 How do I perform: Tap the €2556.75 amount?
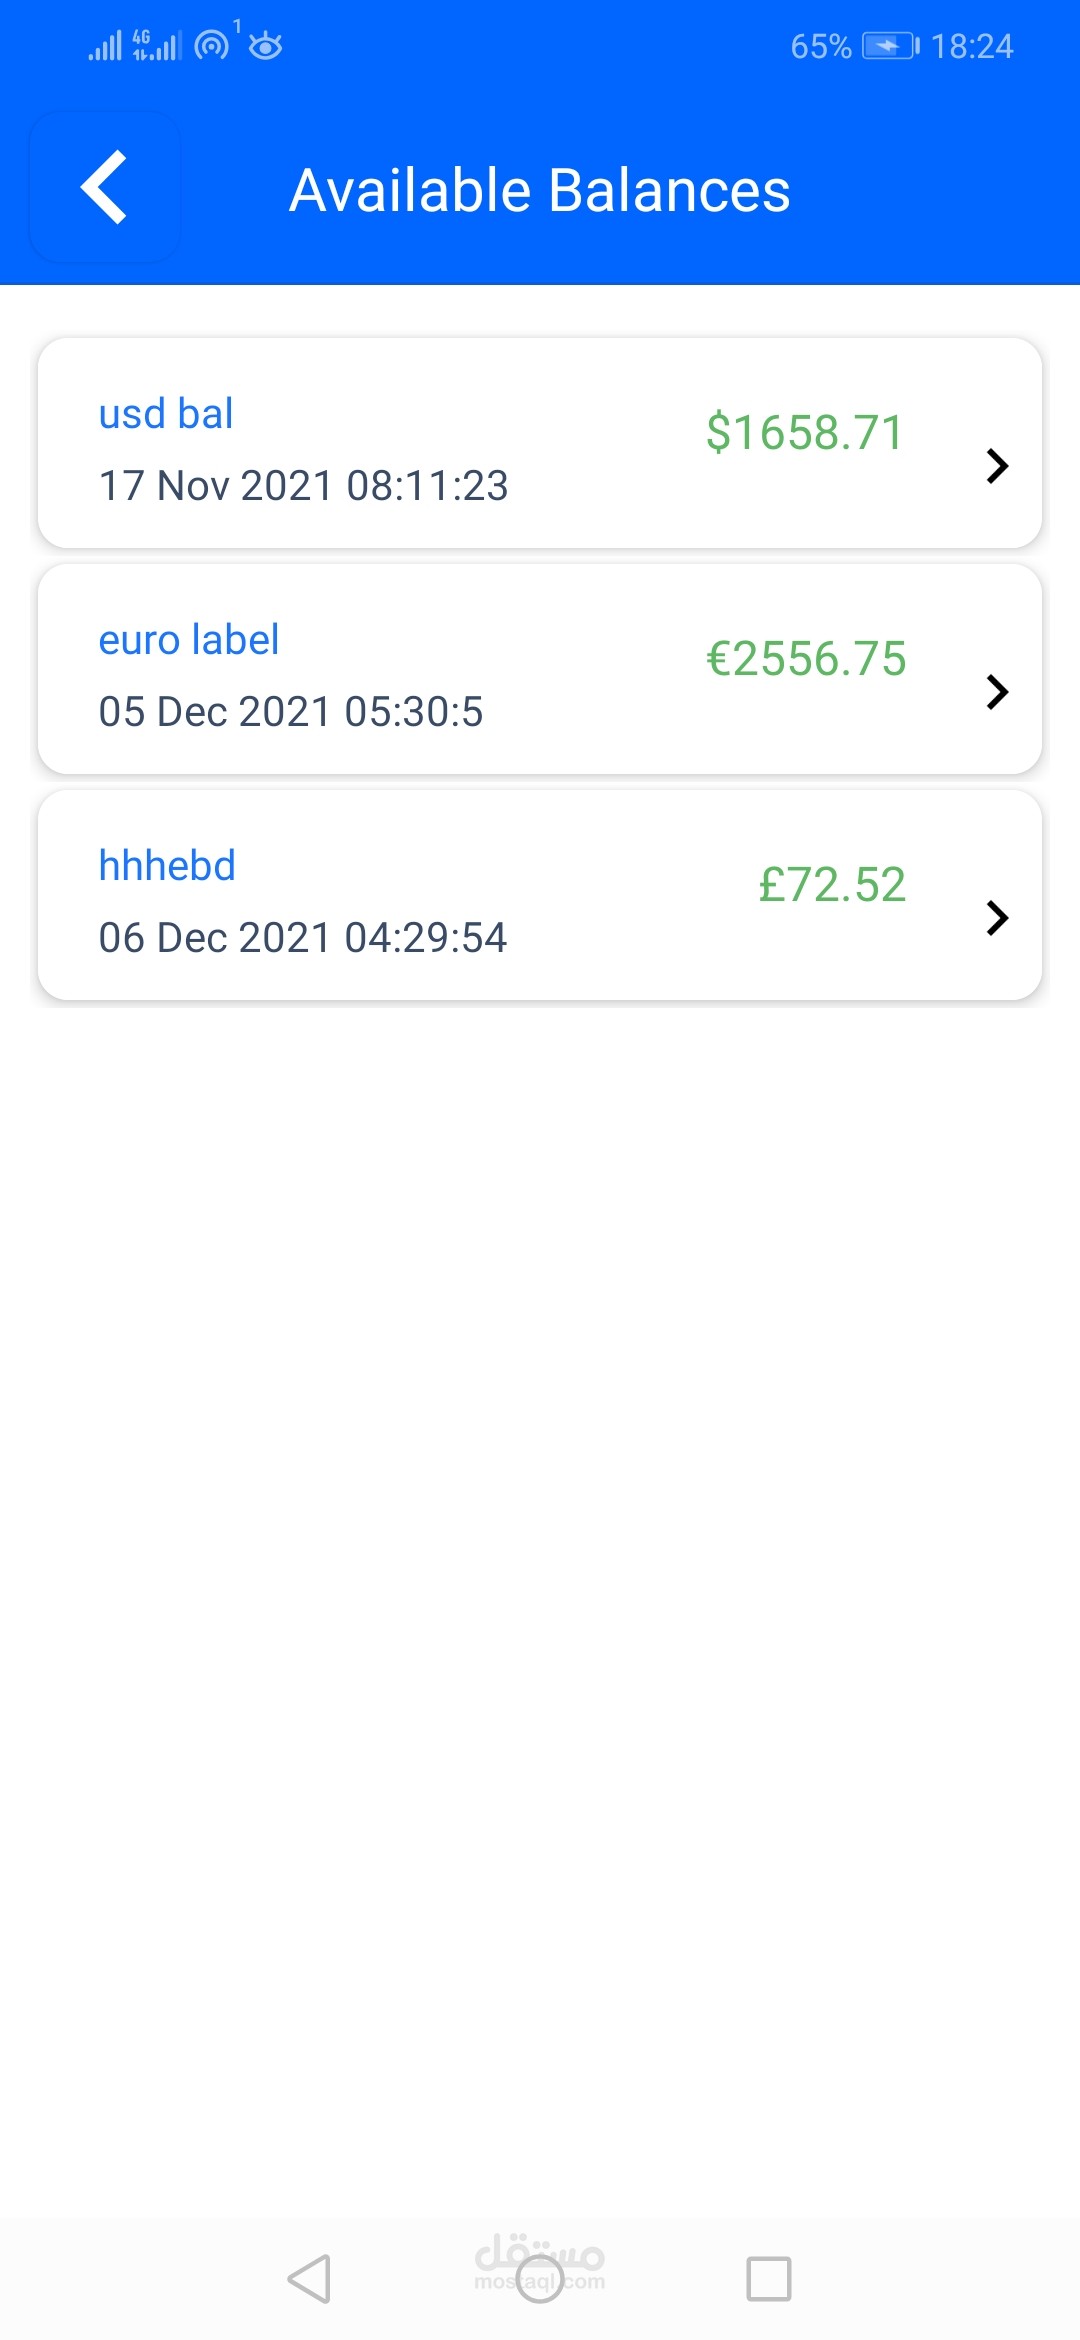coord(805,659)
